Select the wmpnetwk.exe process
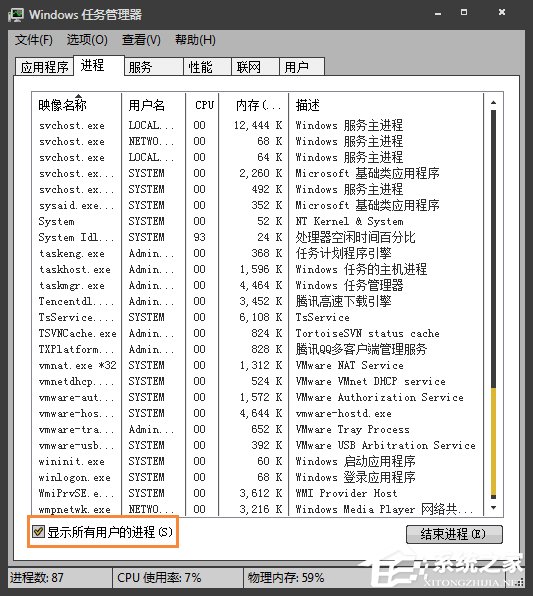Screen dimensions: 533x596 (257, 509)
